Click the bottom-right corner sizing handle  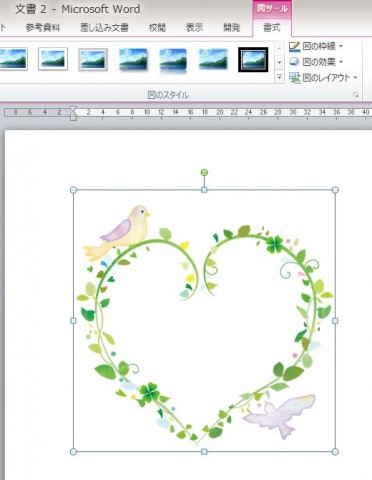[x=335, y=452]
